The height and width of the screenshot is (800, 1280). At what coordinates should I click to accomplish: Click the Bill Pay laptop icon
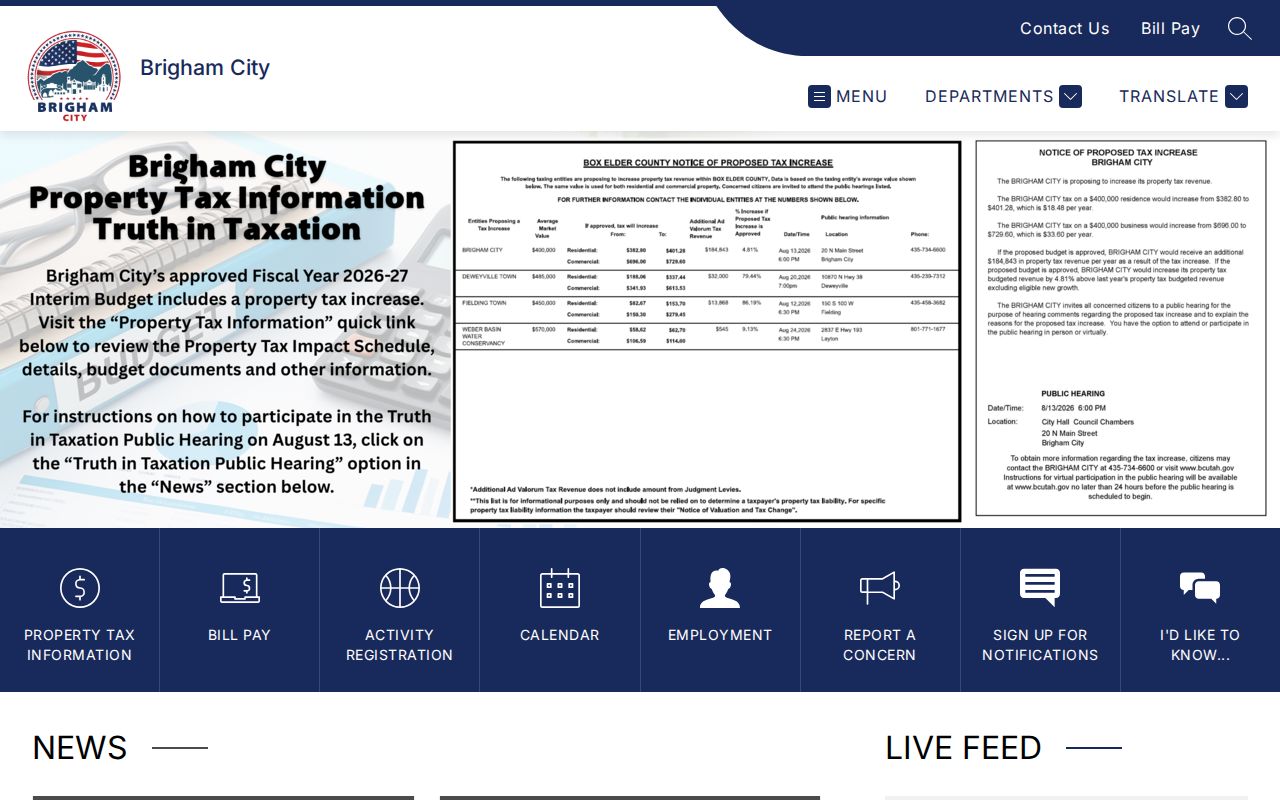pyautogui.click(x=240, y=588)
